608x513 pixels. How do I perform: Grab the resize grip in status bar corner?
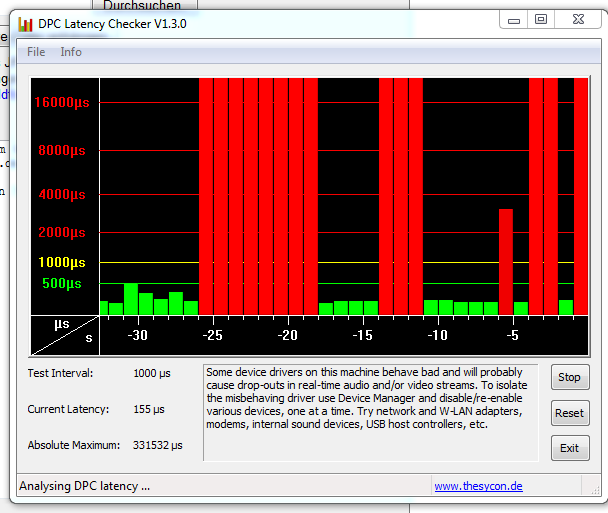(595, 490)
